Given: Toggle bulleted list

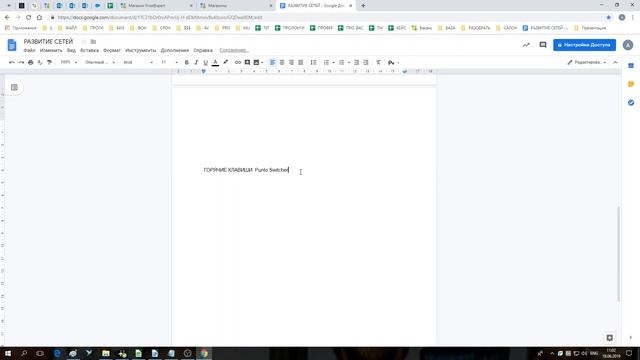Looking at the screenshot, I should 342,62.
